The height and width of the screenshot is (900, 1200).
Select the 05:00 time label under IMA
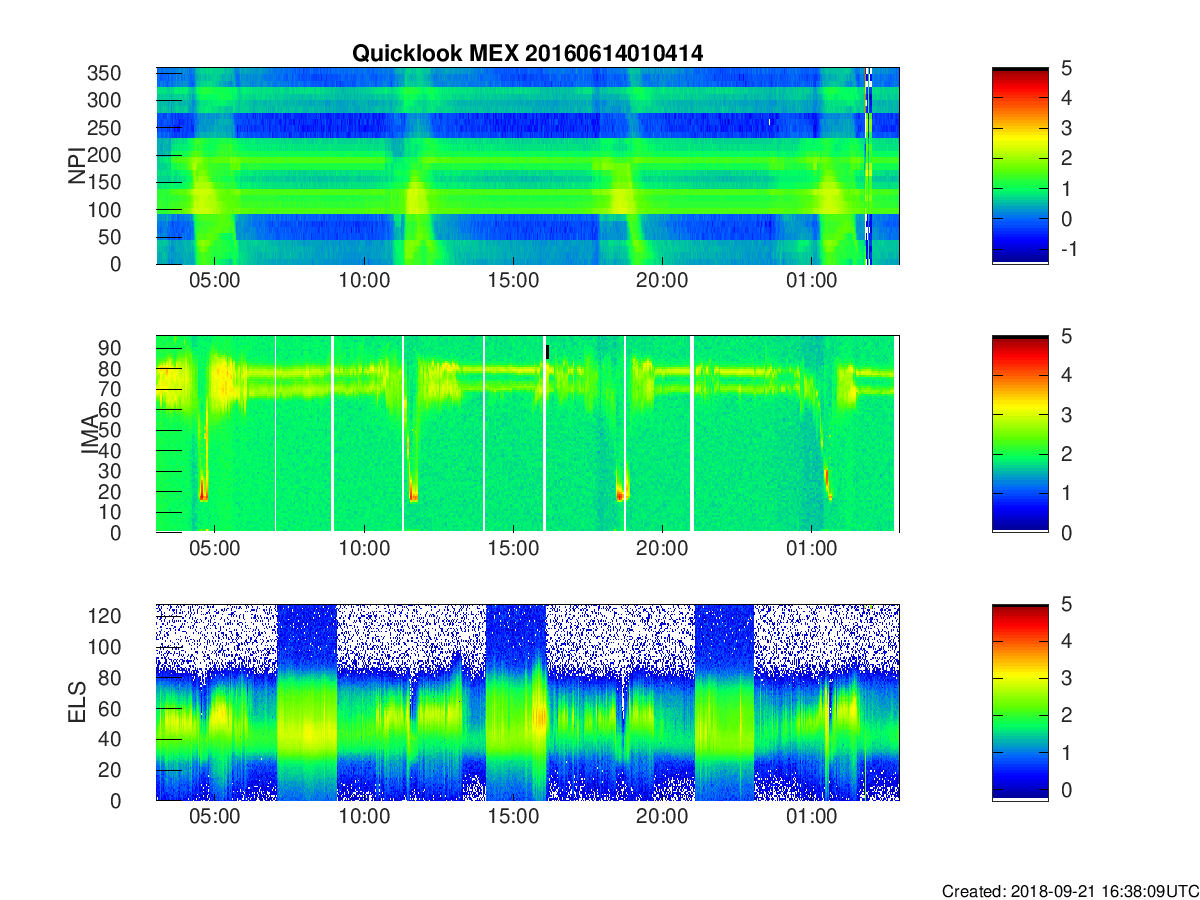coord(215,549)
